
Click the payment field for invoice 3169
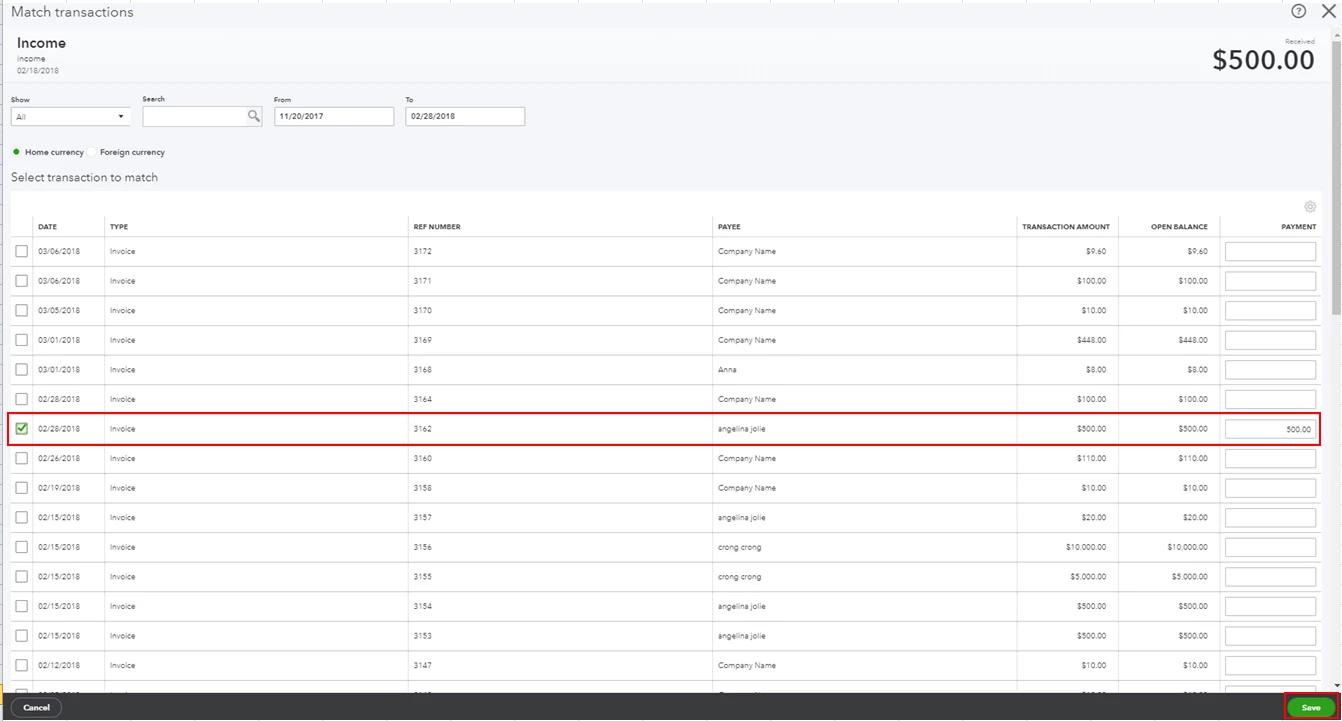pyautogui.click(x=1270, y=340)
